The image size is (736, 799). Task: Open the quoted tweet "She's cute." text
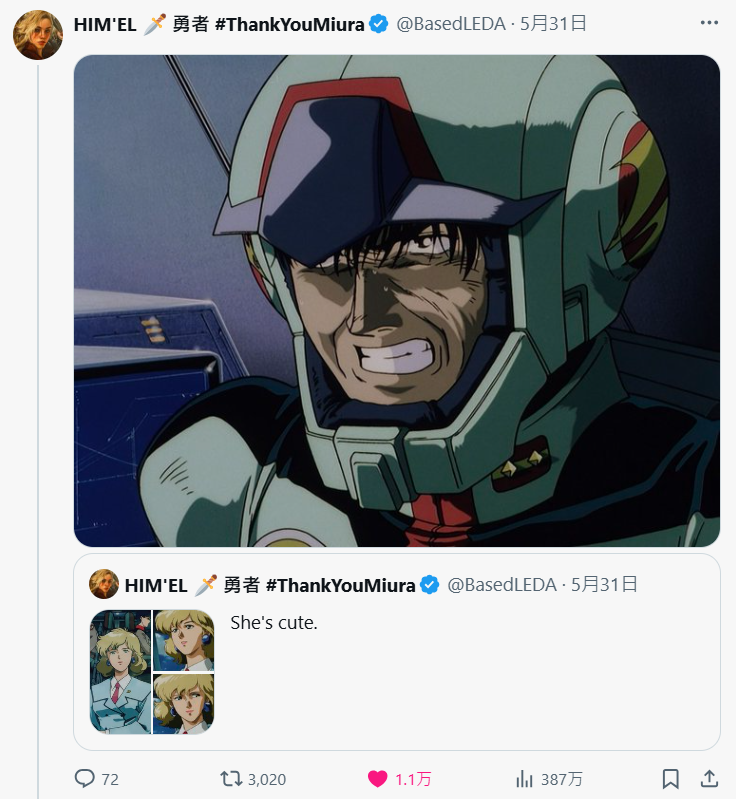coord(273,622)
